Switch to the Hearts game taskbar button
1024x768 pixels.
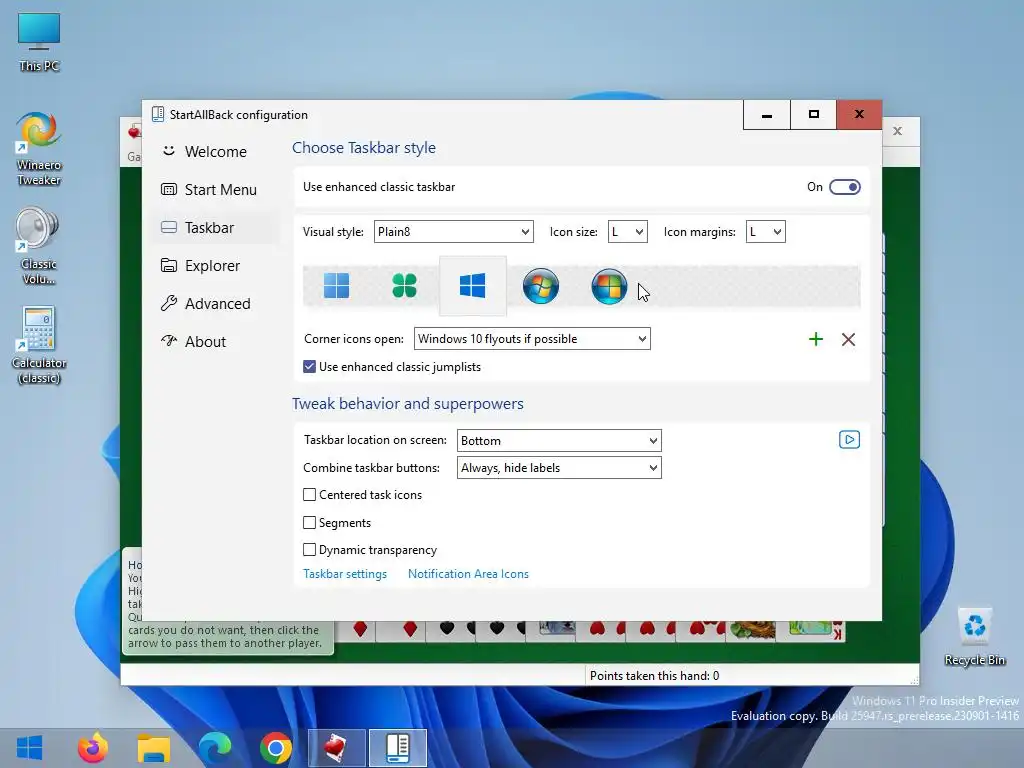click(337, 748)
